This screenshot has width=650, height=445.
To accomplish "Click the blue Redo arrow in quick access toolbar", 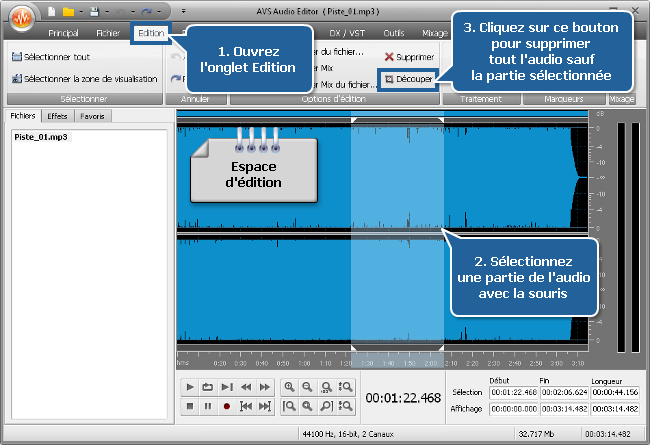I will 146,12.
